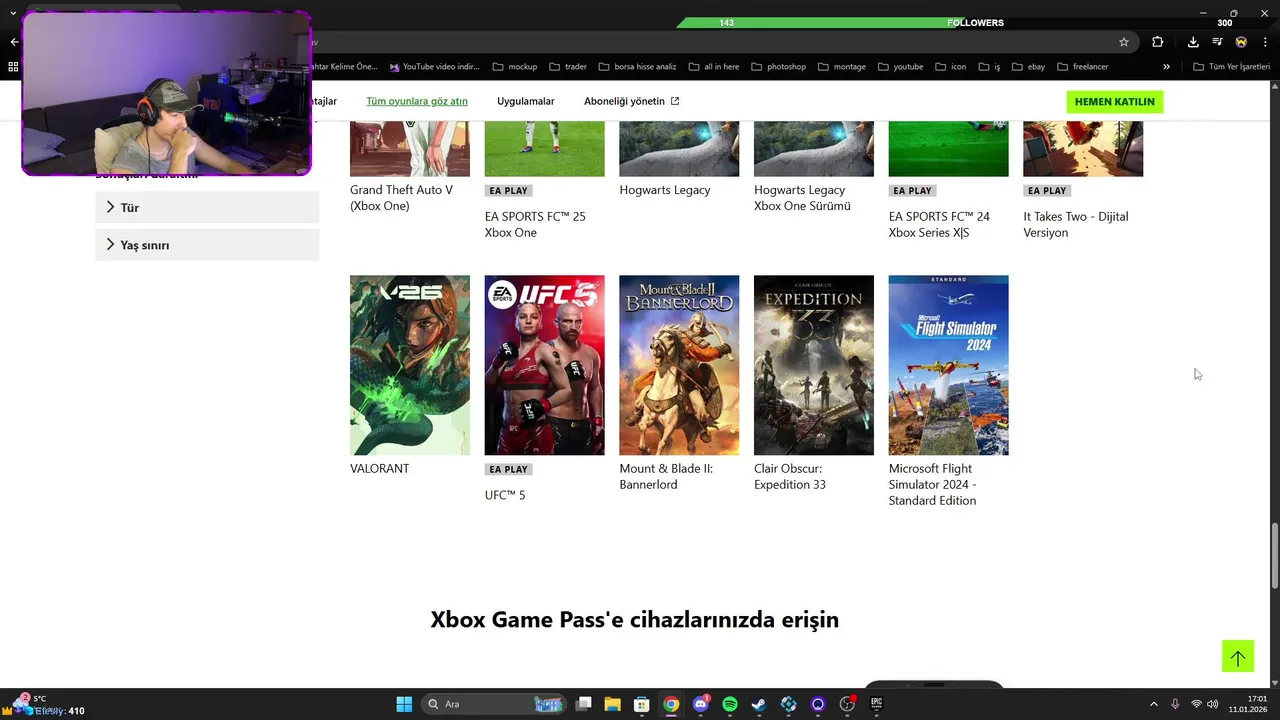The width and height of the screenshot is (1280, 720).
Task: Open the Wi-Fi network tray icon
Action: click(x=1196, y=704)
